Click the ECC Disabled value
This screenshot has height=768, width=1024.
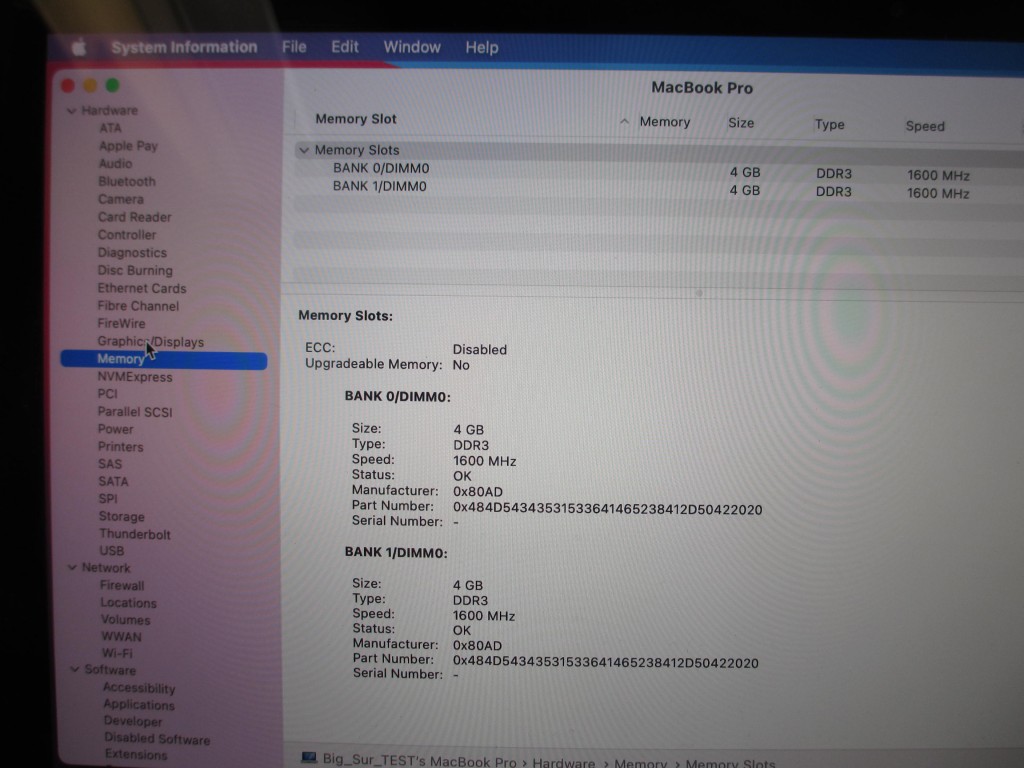pyautogui.click(x=479, y=349)
